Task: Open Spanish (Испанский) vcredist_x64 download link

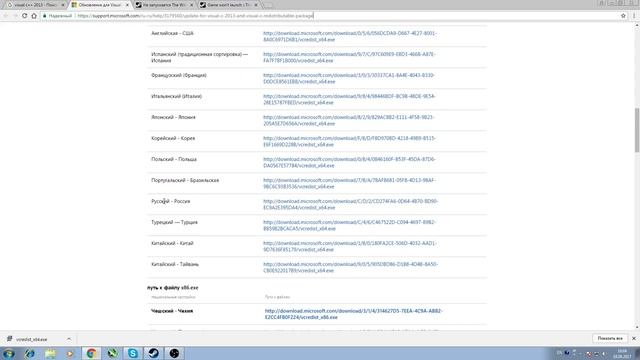Action: pos(349,57)
